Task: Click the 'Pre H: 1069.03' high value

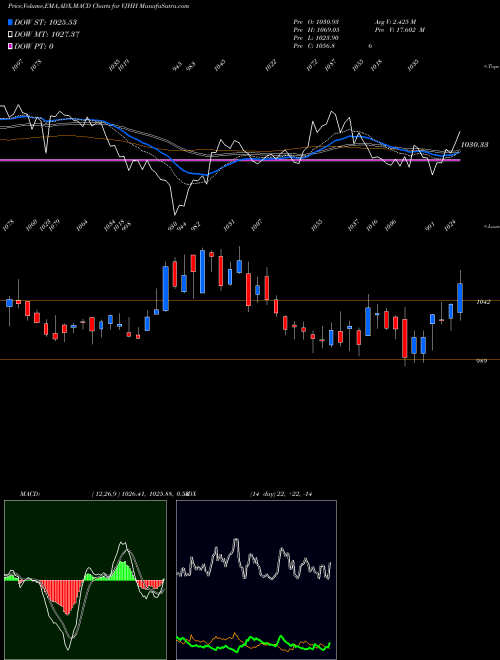Action: click(x=316, y=30)
